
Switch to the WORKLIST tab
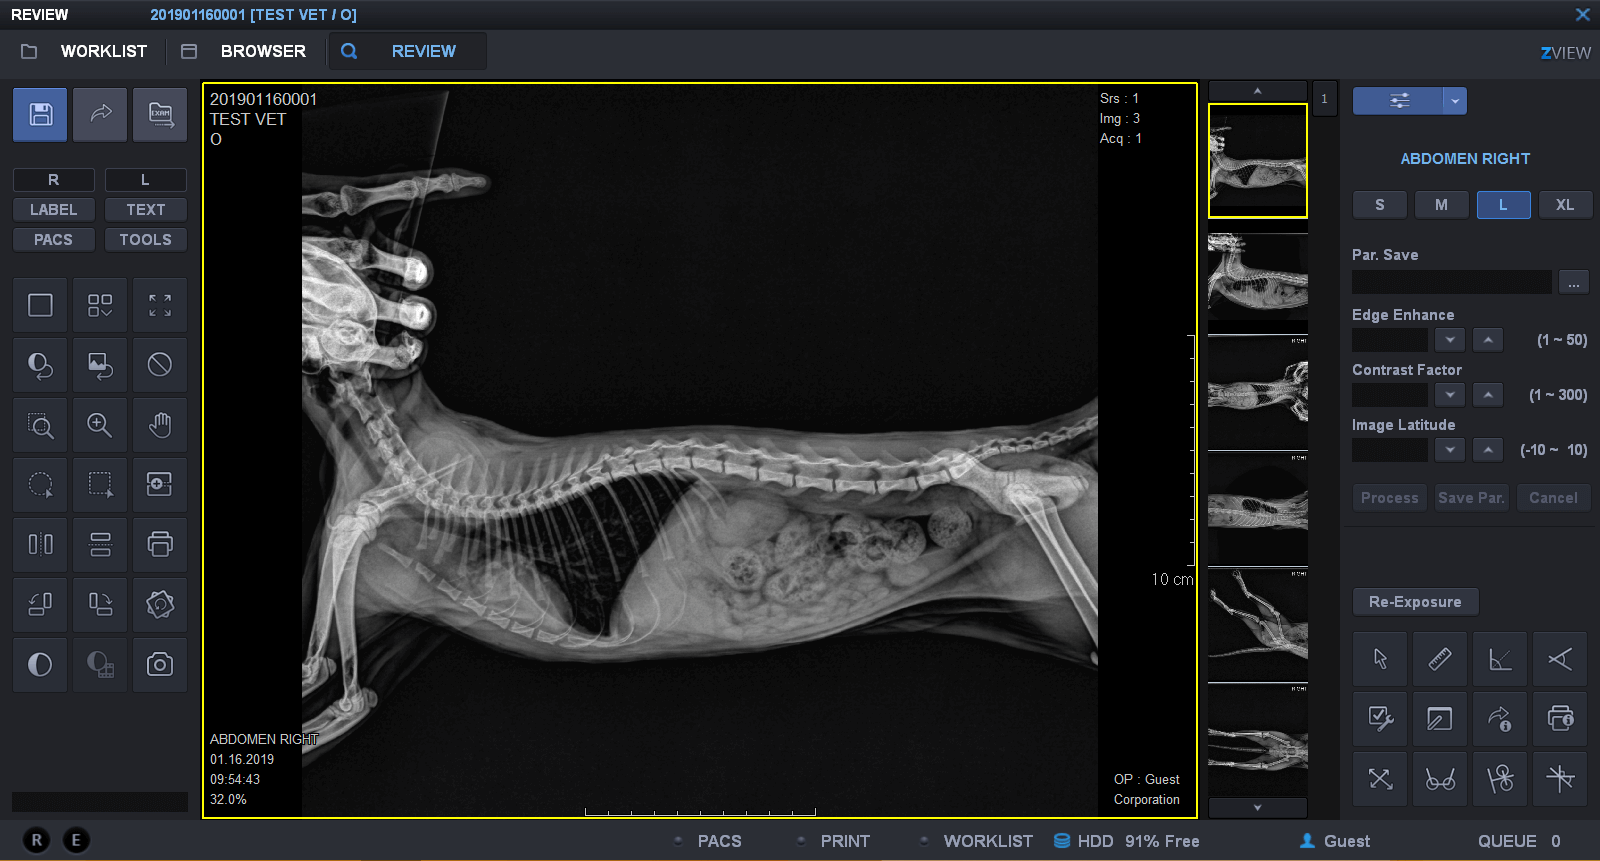pyautogui.click(x=103, y=51)
